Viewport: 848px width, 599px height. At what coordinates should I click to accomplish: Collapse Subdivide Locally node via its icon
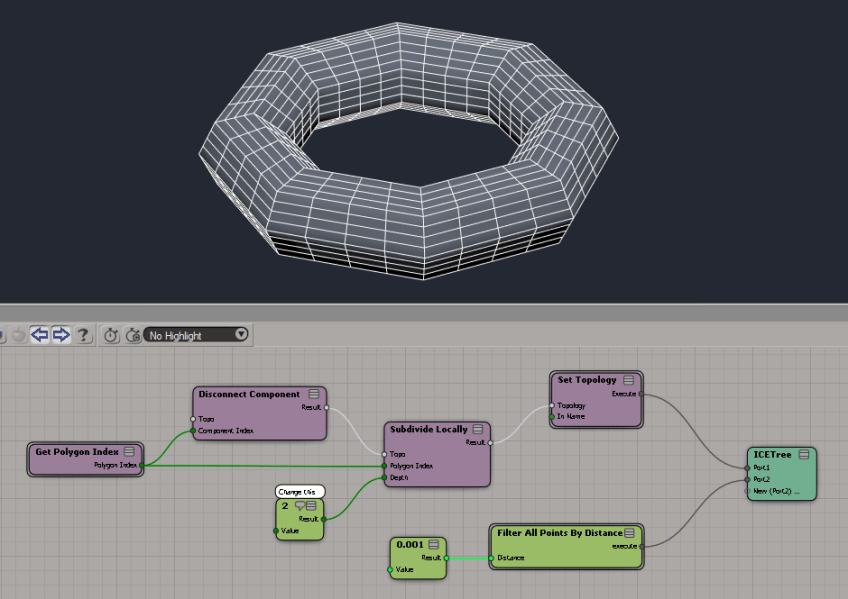[477, 429]
